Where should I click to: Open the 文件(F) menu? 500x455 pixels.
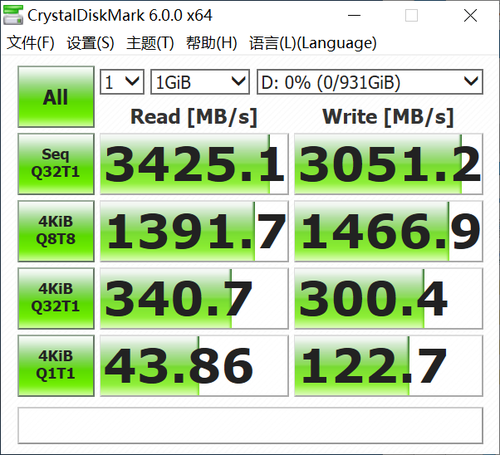(x=30, y=43)
